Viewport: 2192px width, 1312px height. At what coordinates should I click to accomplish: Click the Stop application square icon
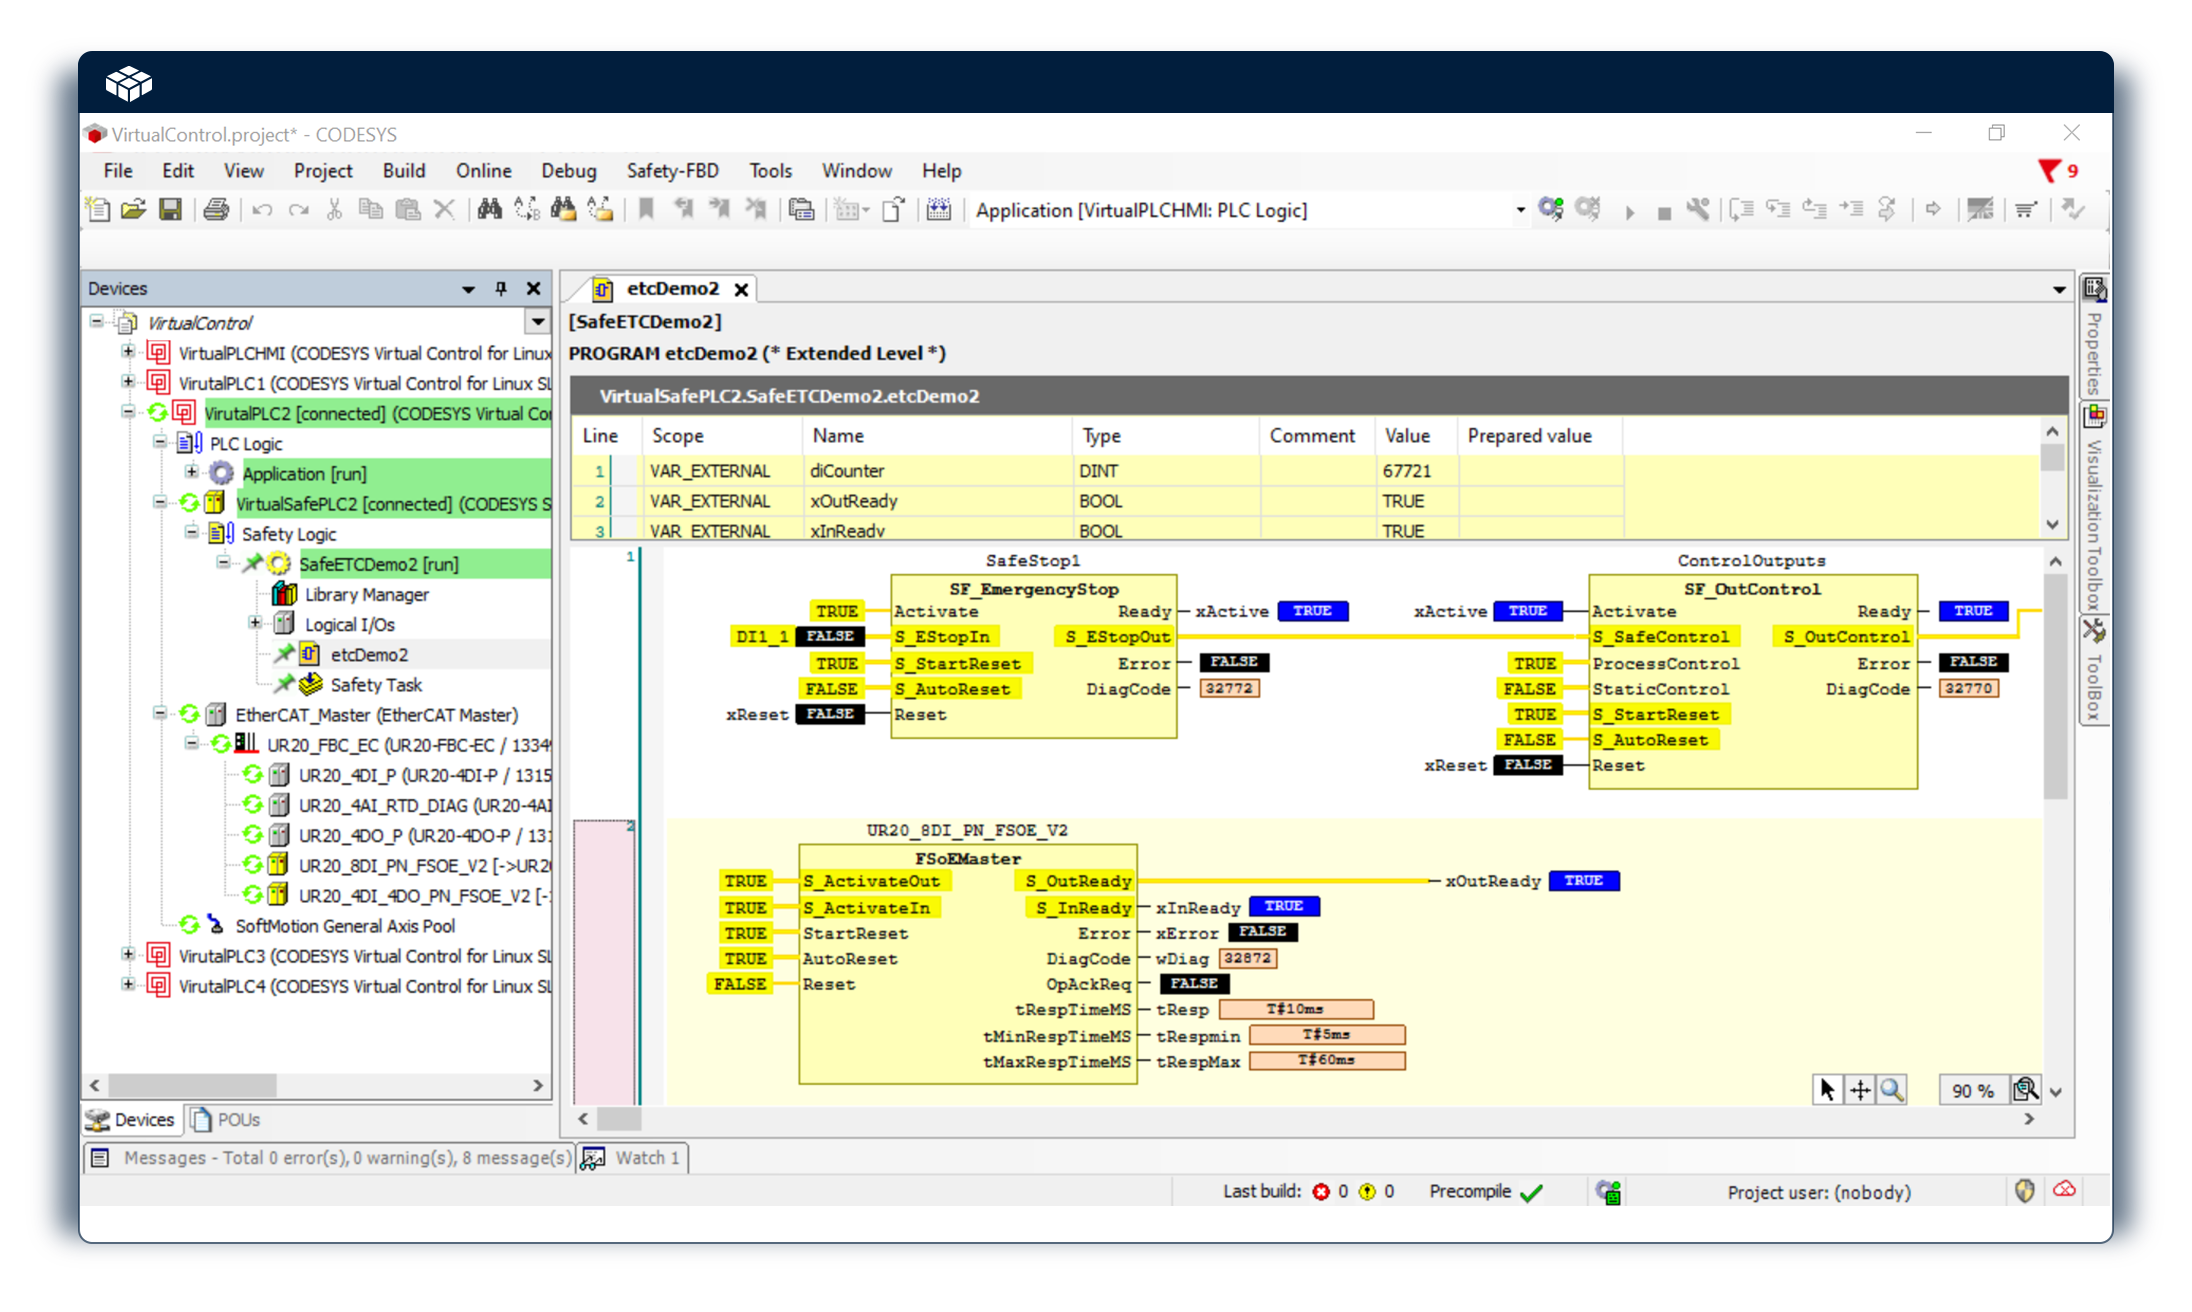pos(1663,212)
